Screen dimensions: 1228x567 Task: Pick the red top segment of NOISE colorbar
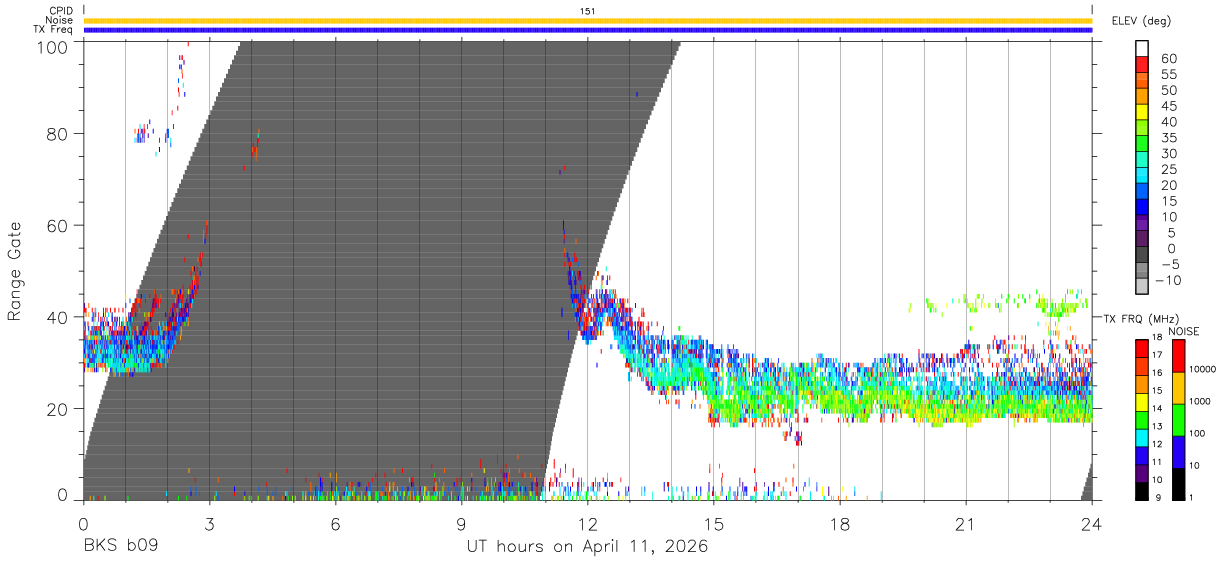pos(1180,356)
